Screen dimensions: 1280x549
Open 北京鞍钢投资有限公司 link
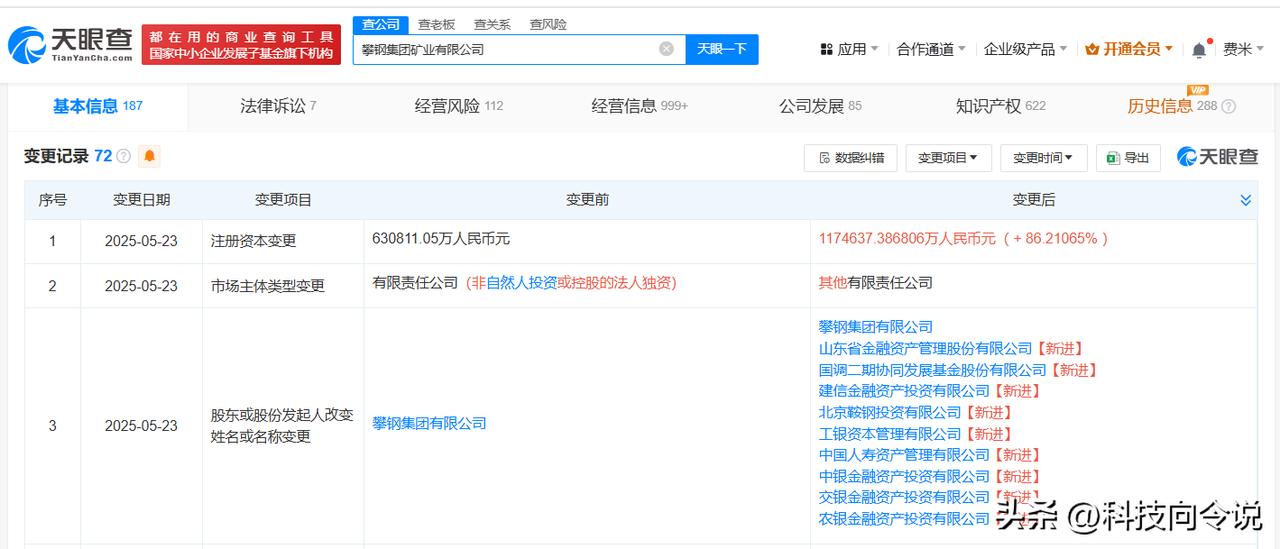tap(889, 413)
